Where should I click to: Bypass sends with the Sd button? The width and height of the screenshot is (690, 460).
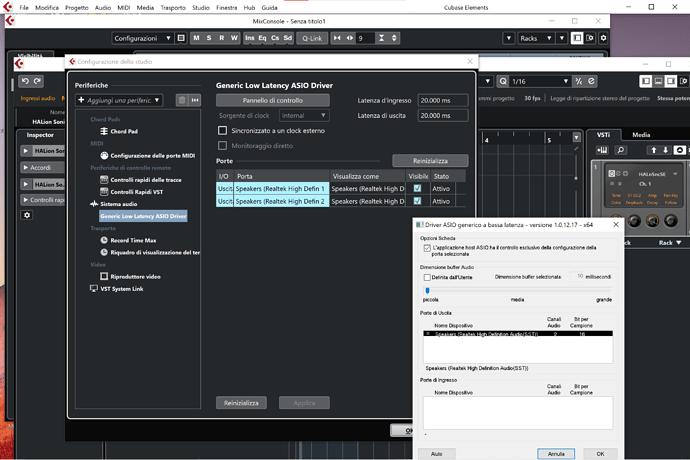point(288,38)
